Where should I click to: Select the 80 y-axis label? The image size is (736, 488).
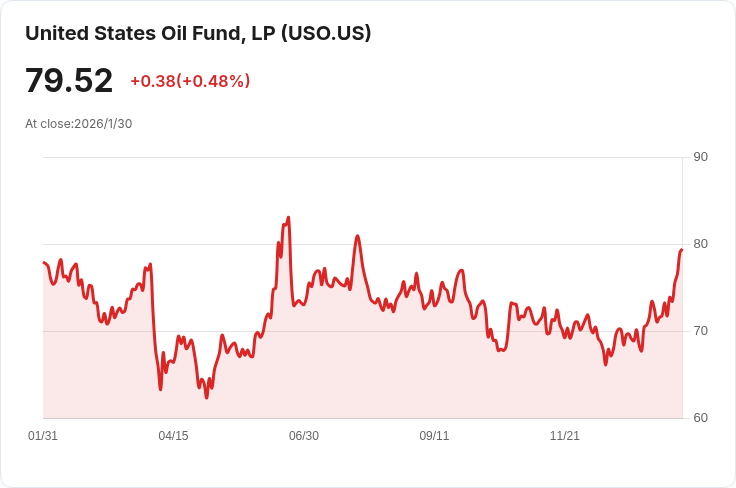[x=700, y=244]
